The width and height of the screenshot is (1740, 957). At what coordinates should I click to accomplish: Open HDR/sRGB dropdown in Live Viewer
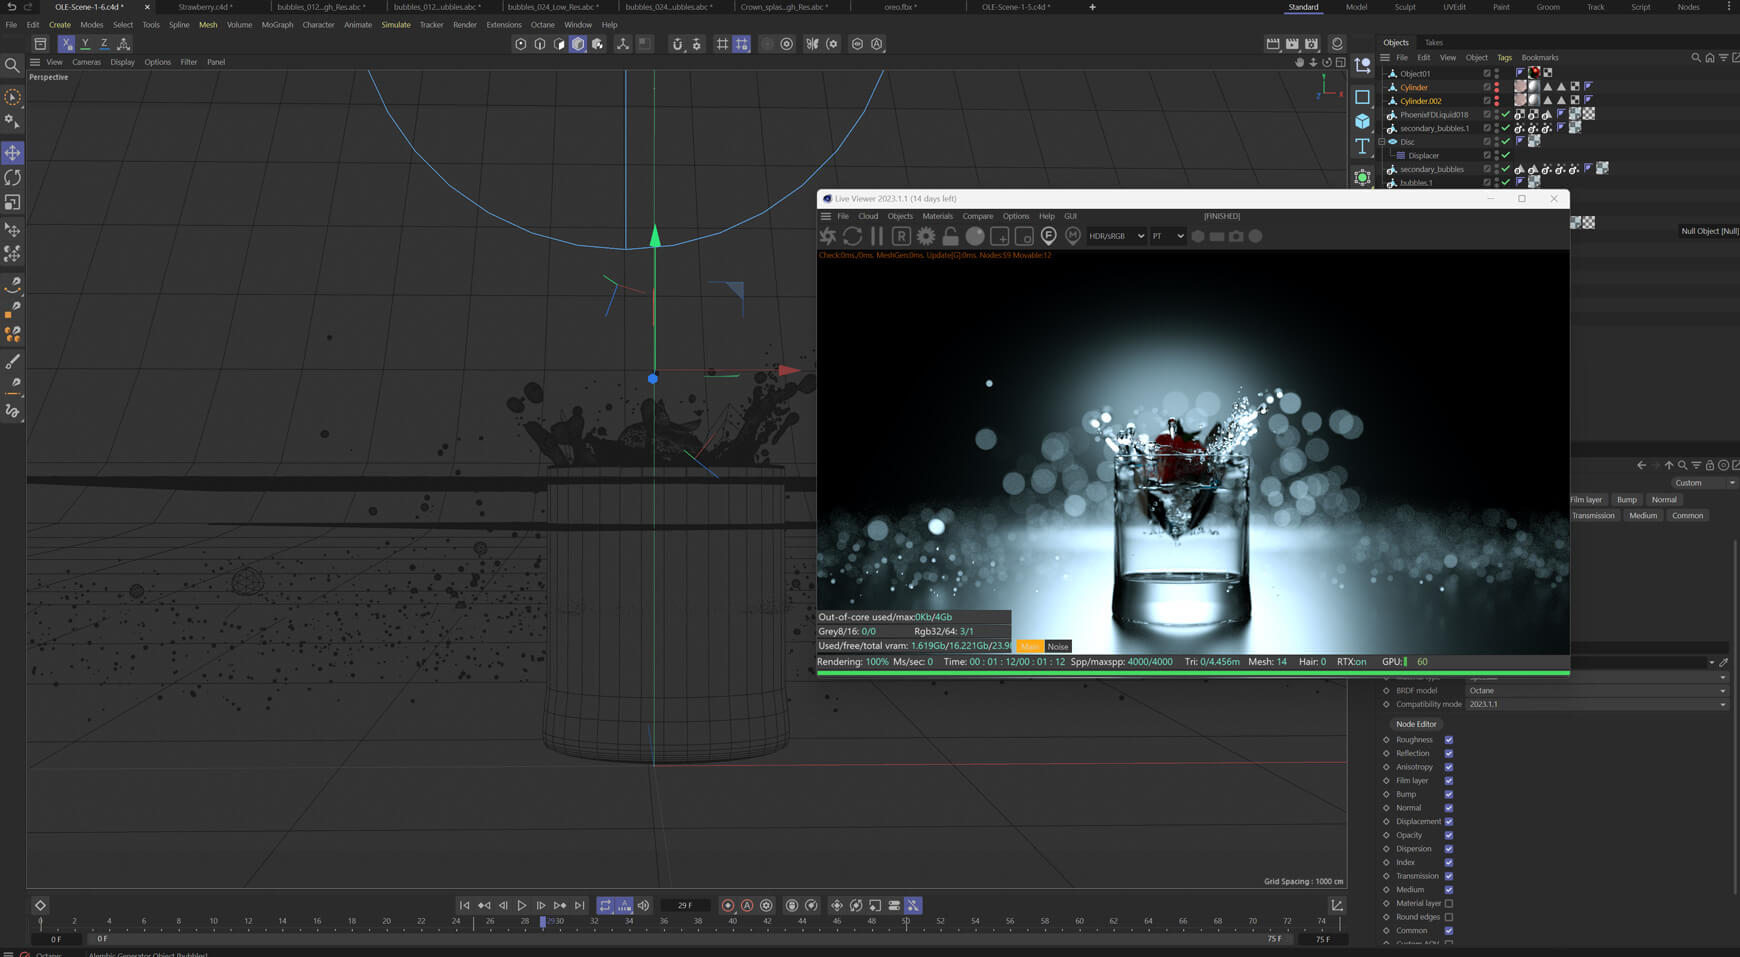(1116, 236)
